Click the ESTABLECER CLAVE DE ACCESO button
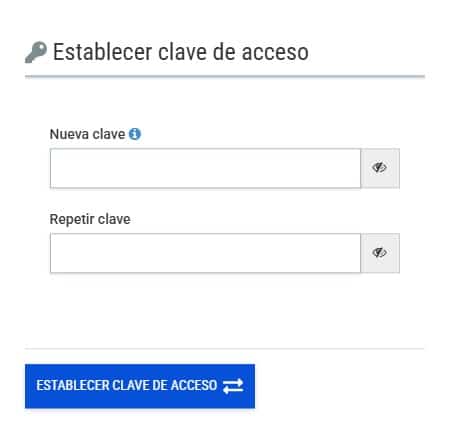 coord(140,386)
